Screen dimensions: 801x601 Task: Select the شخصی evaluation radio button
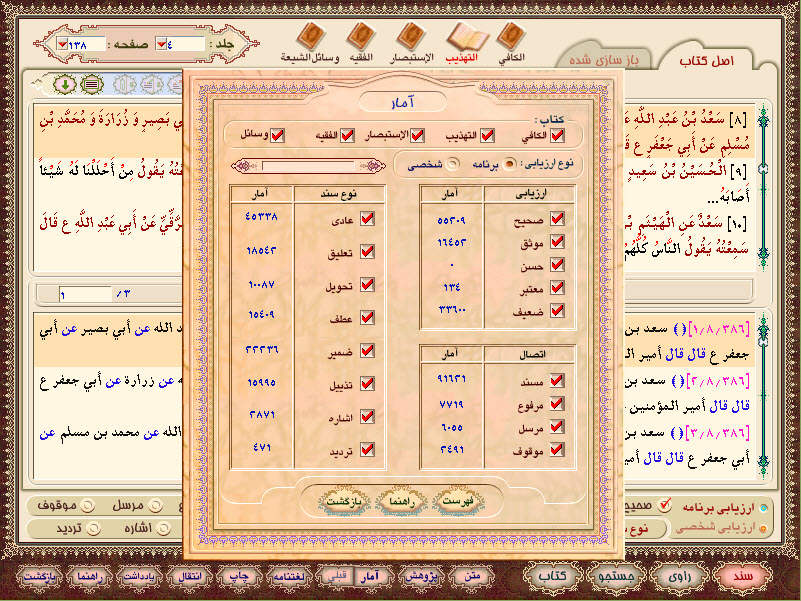(x=451, y=164)
